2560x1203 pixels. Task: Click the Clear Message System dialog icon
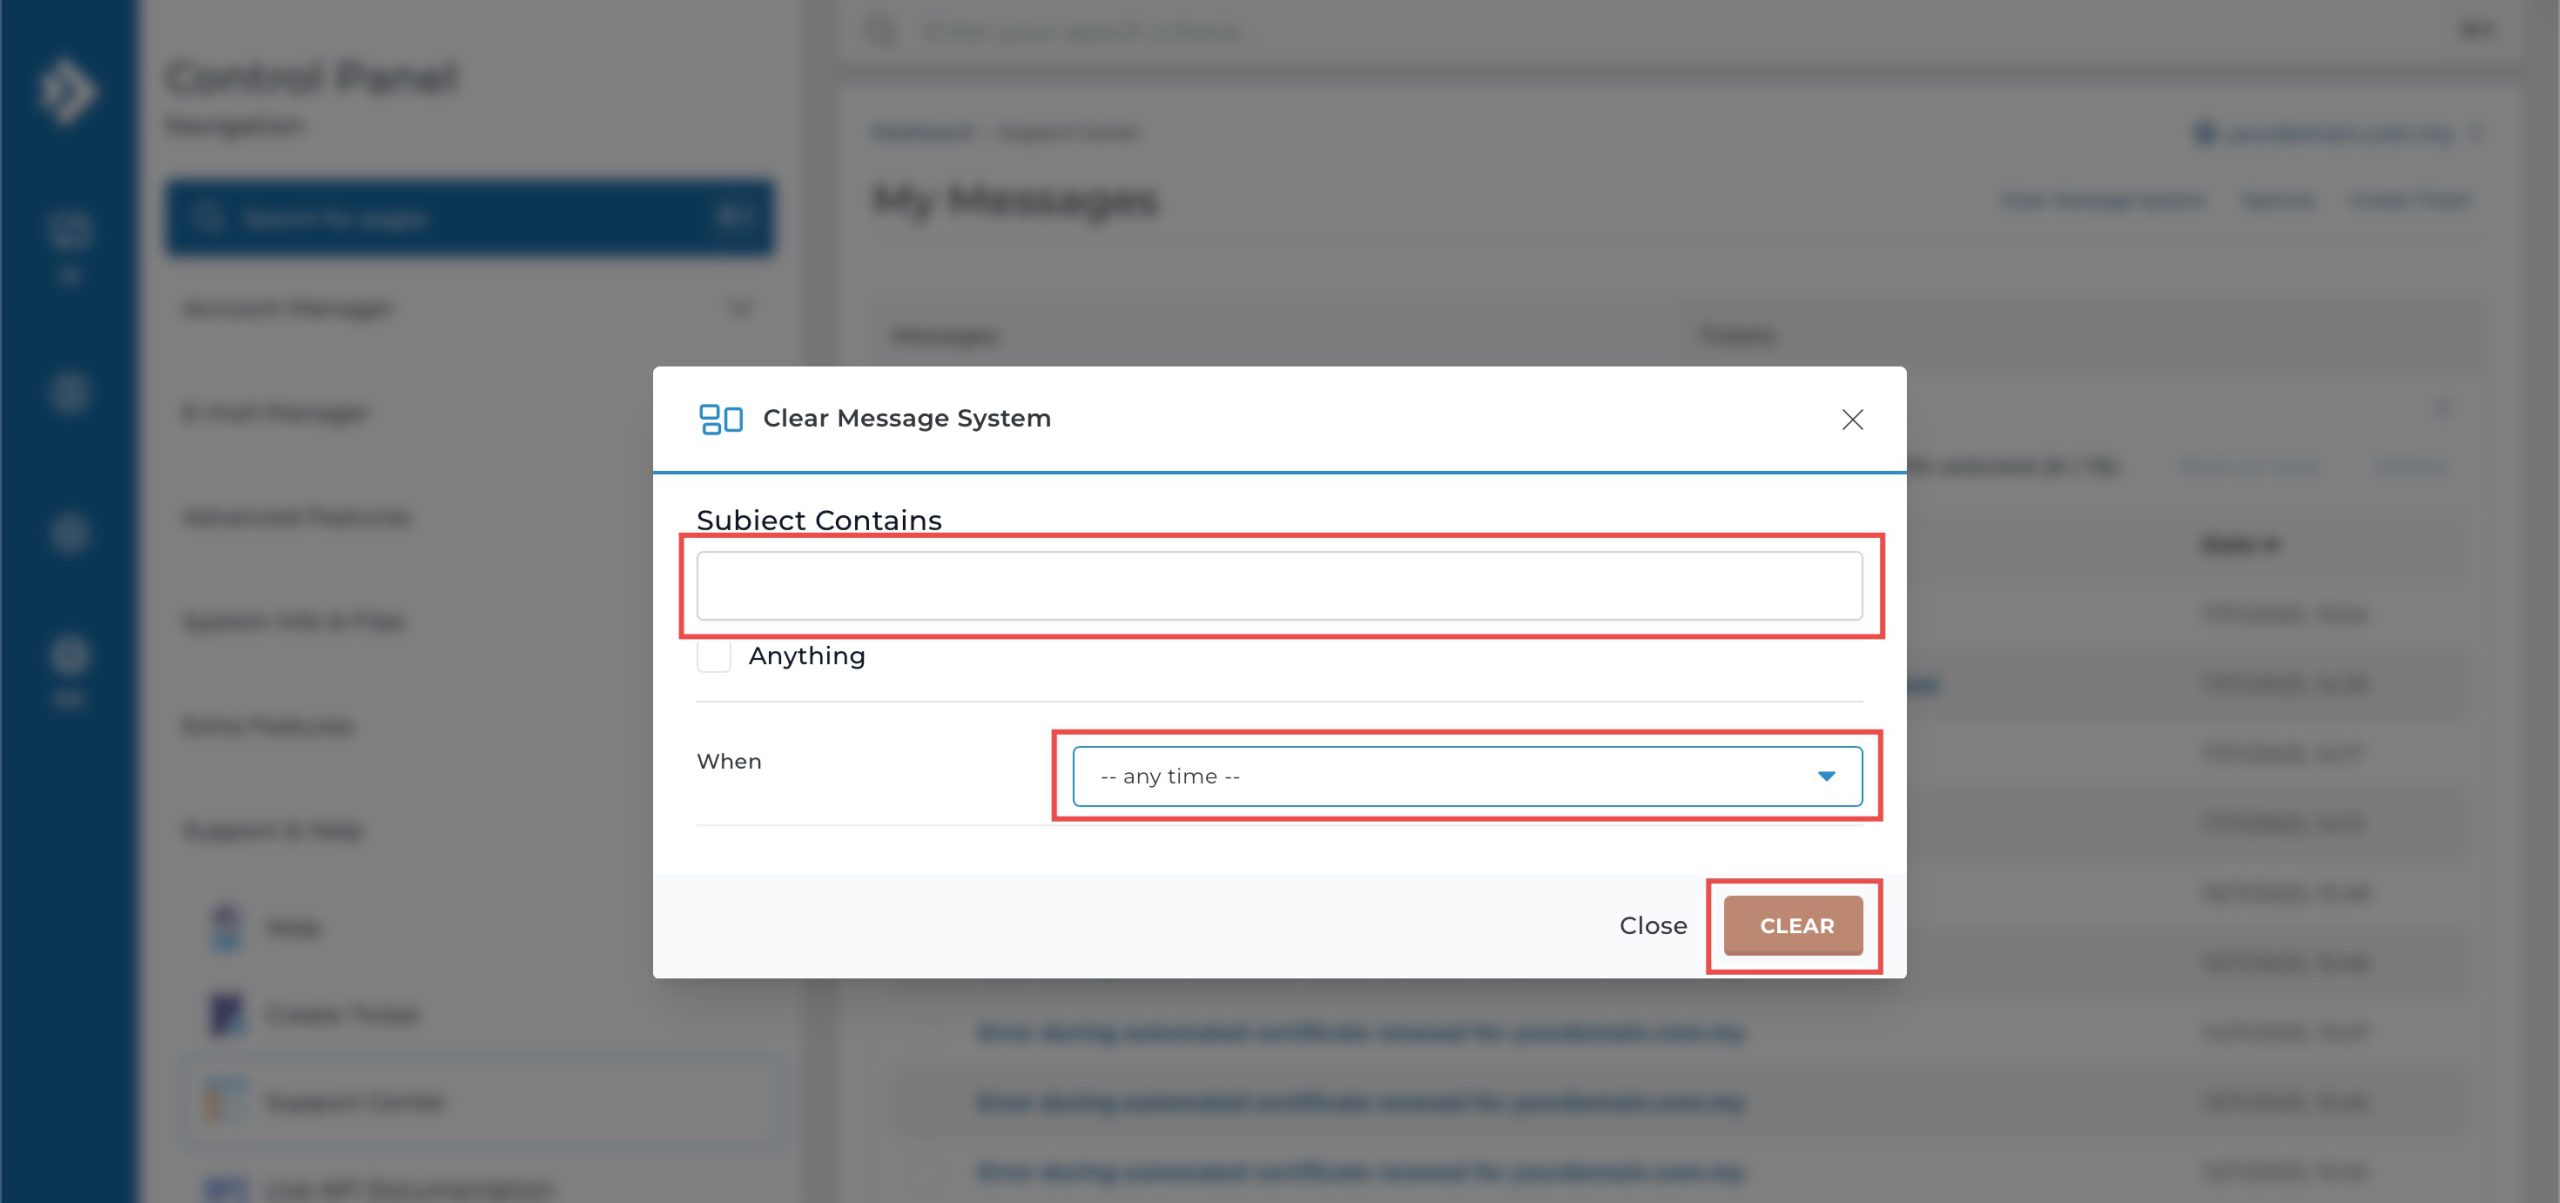click(x=720, y=419)
